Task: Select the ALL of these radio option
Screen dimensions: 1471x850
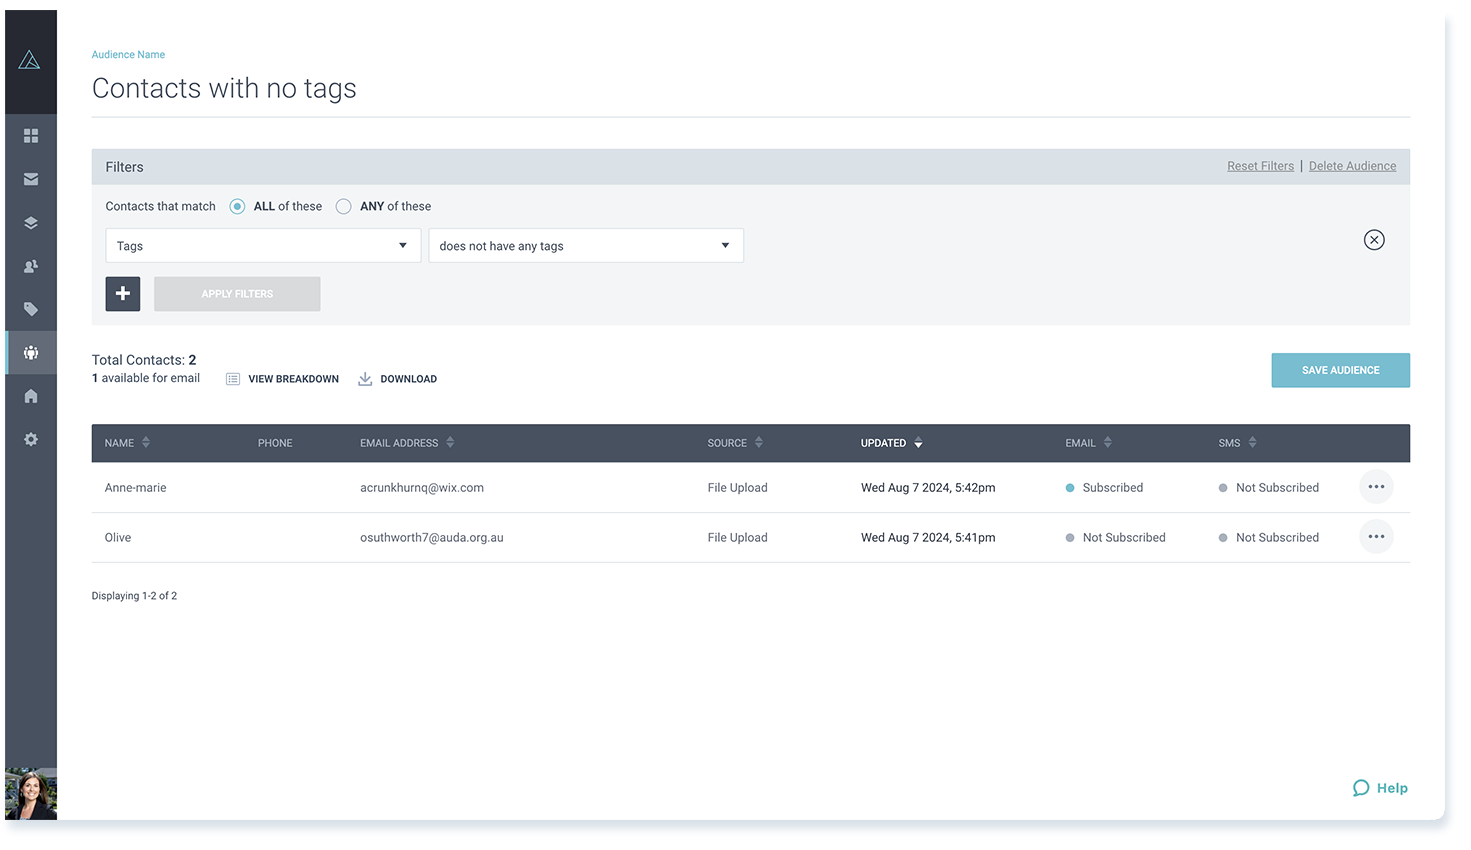Action: [237, 206]
